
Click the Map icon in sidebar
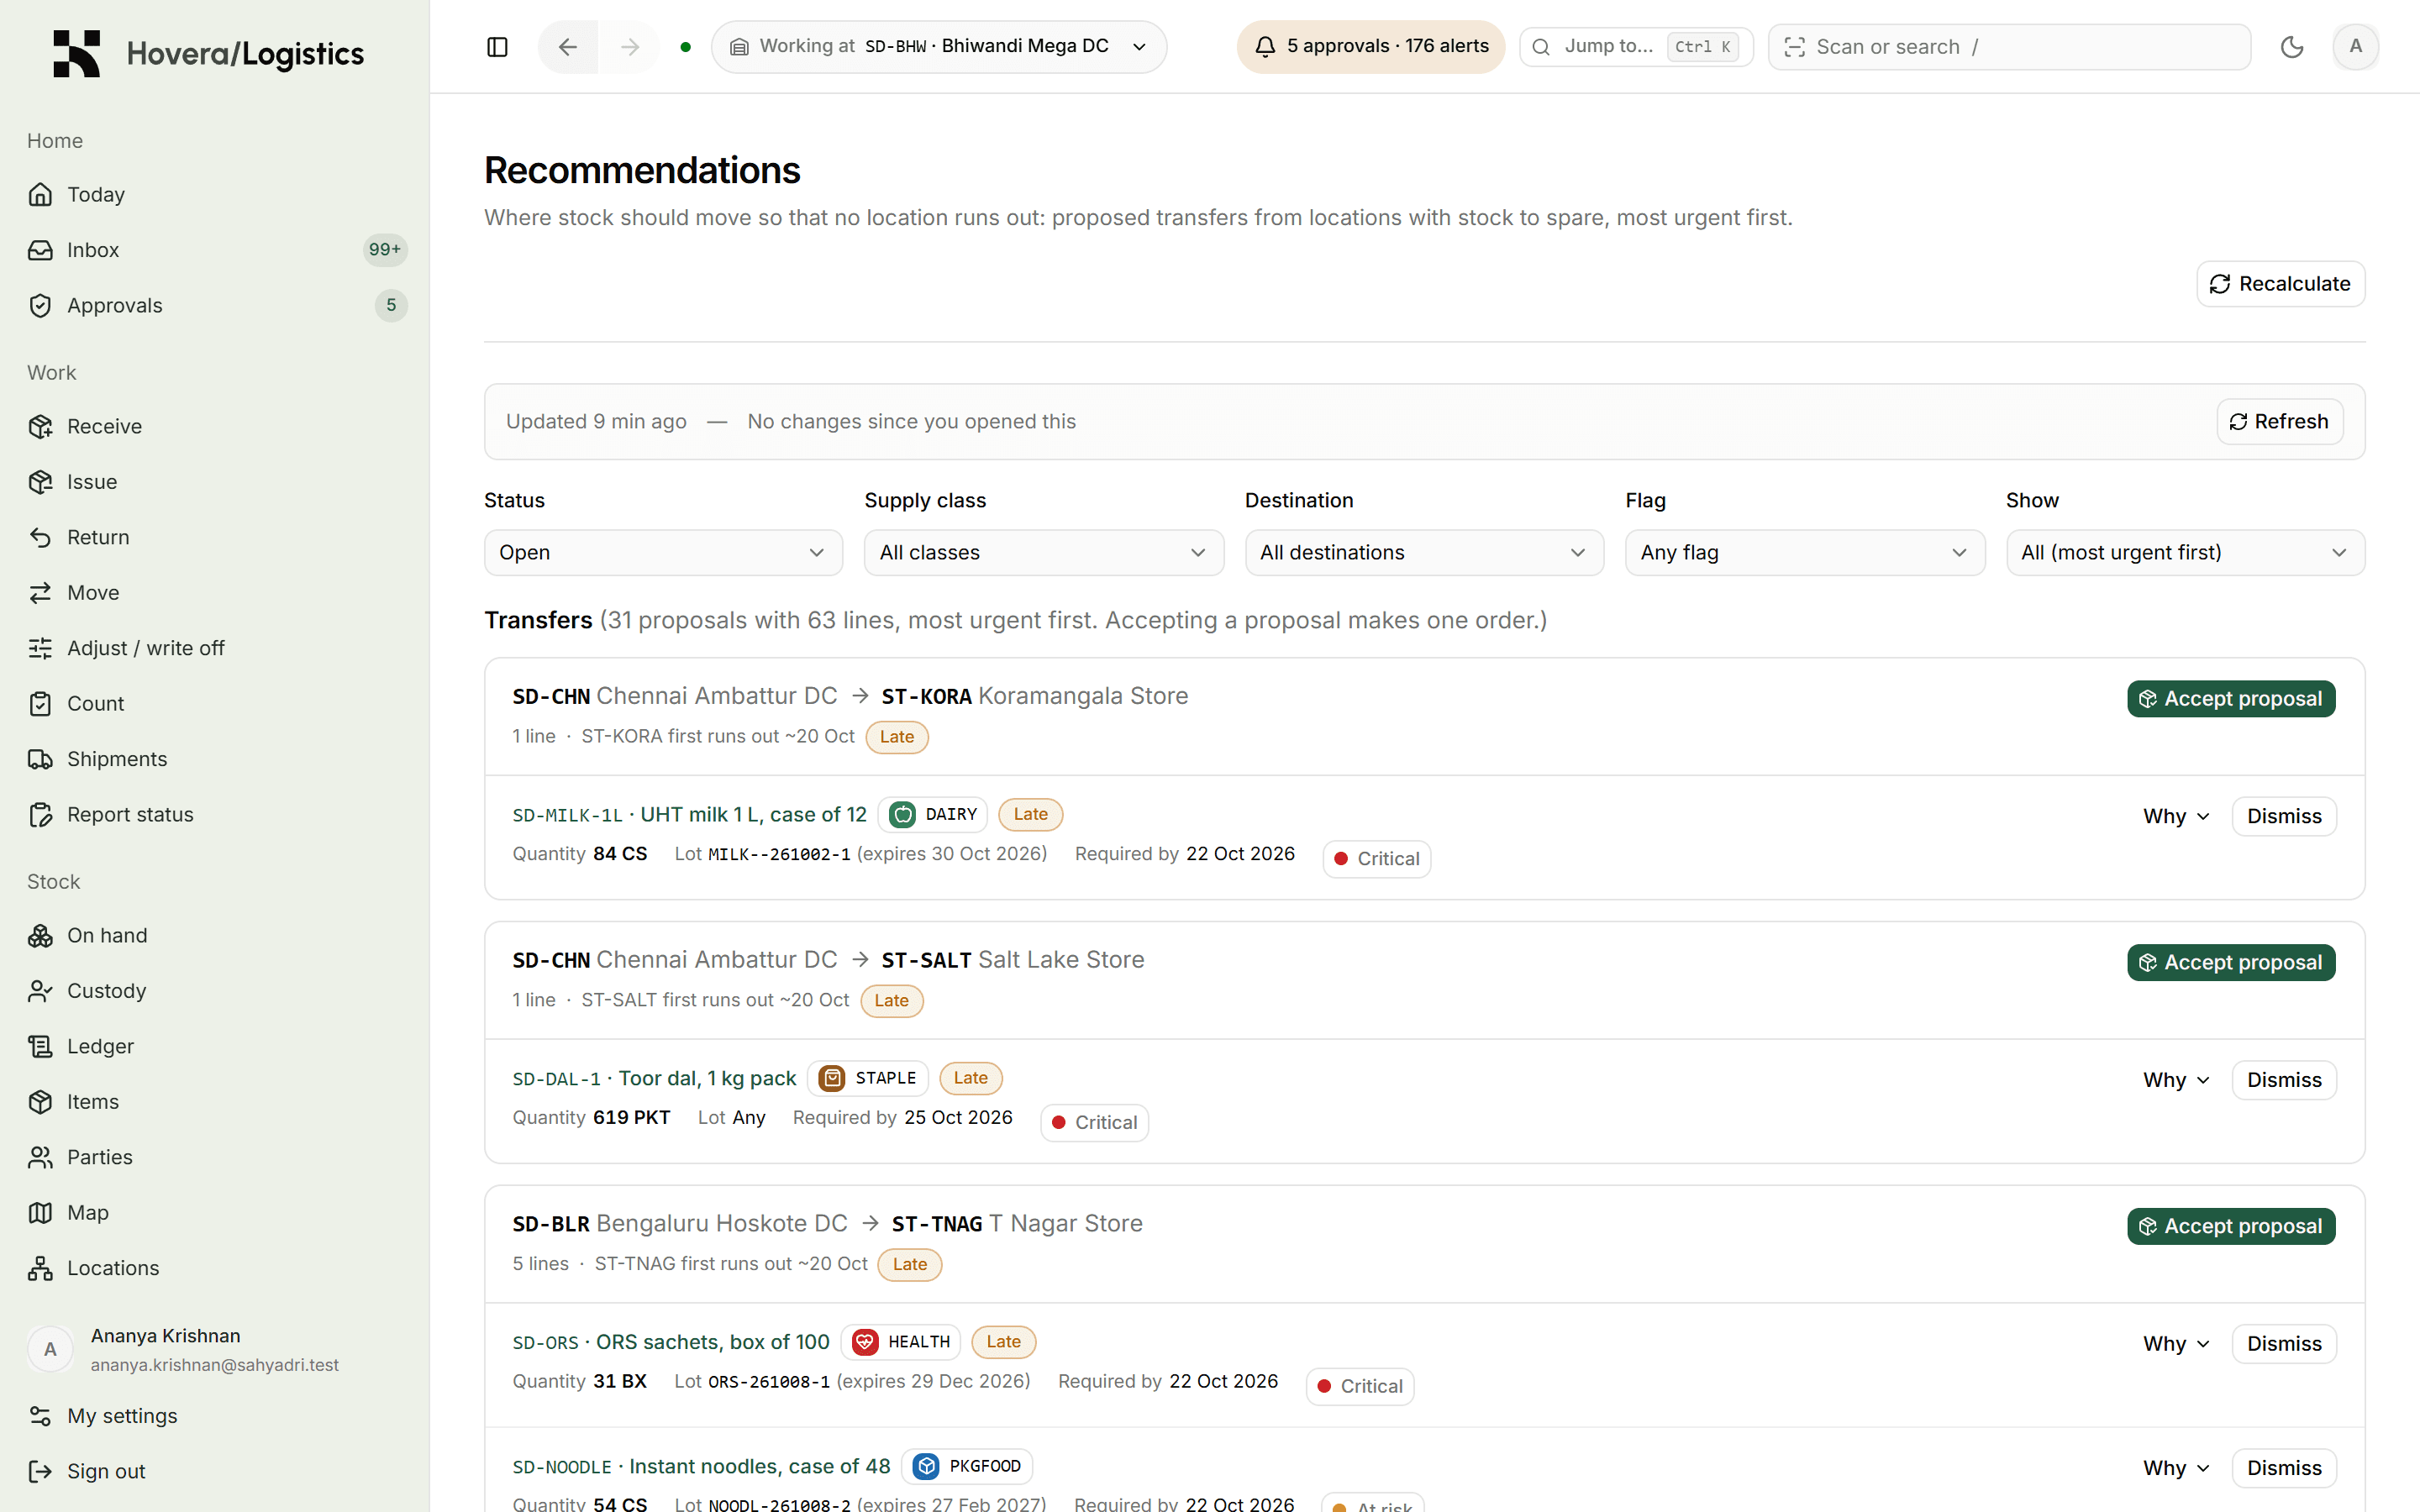pyautogui.click(x=40, y=1213)
